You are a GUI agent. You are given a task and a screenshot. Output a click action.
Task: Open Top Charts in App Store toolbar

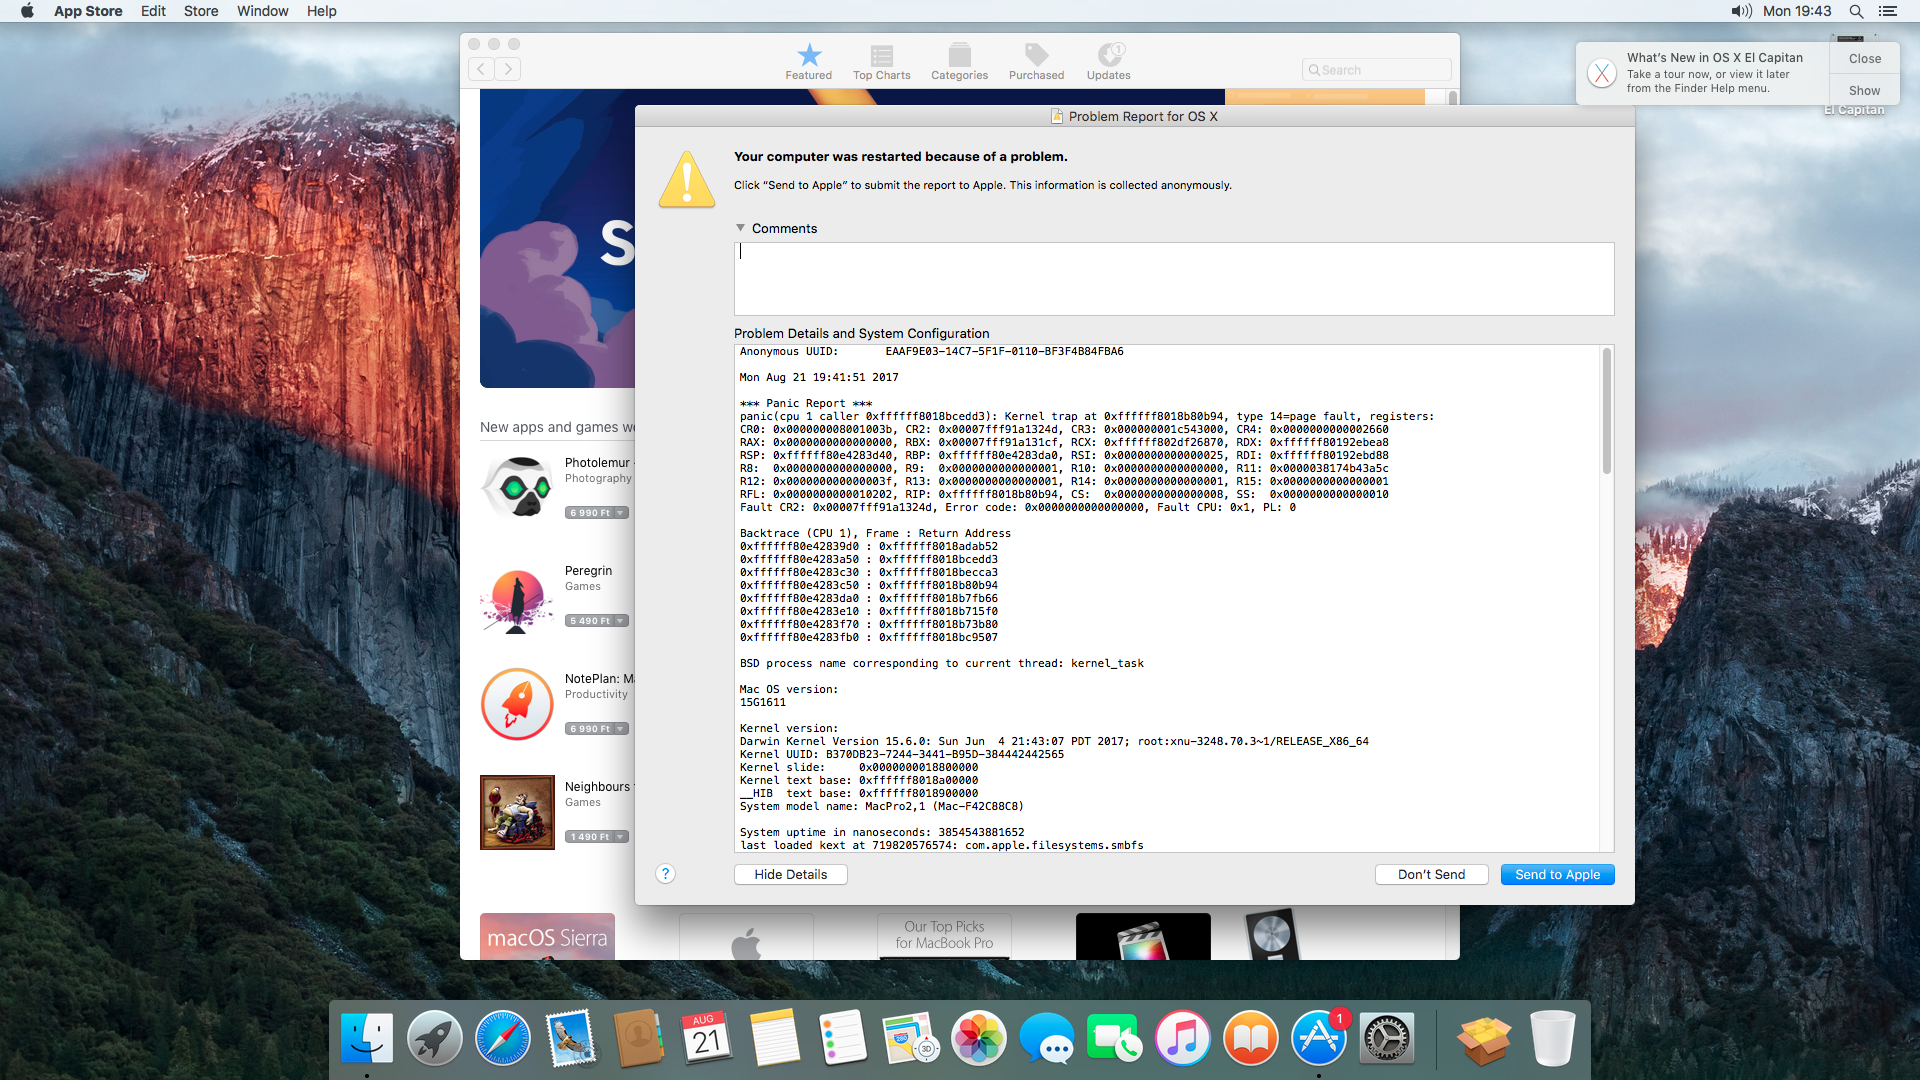point(881,61)
